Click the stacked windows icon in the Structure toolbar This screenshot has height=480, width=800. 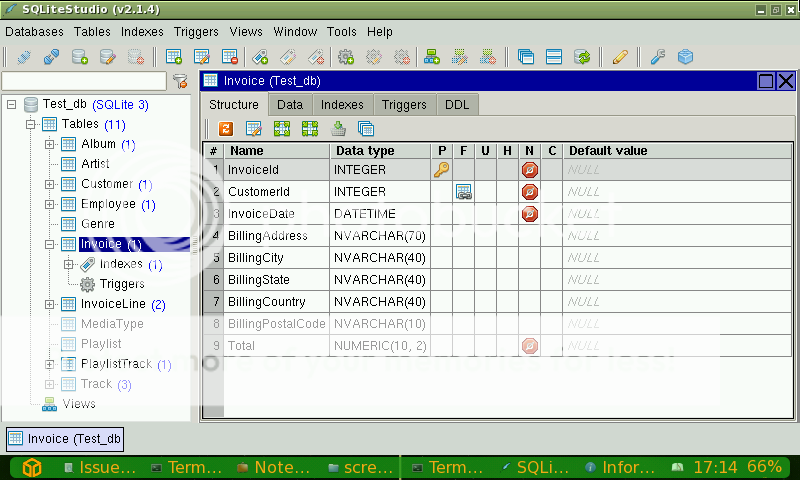pyautogui.click(x=366, y=129)
